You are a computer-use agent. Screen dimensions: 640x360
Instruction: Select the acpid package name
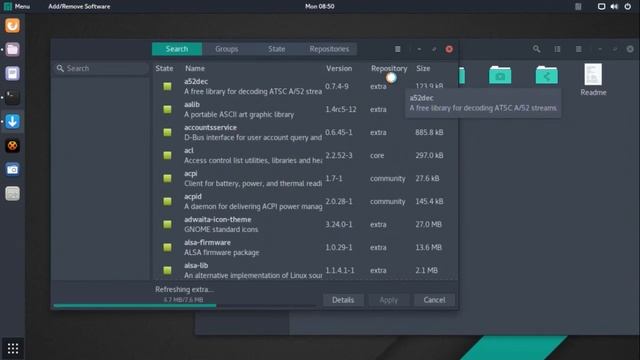tap(193, 196)
